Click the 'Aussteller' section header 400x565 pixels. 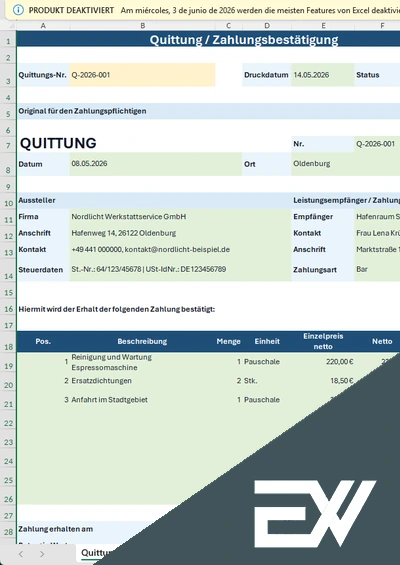154,200
